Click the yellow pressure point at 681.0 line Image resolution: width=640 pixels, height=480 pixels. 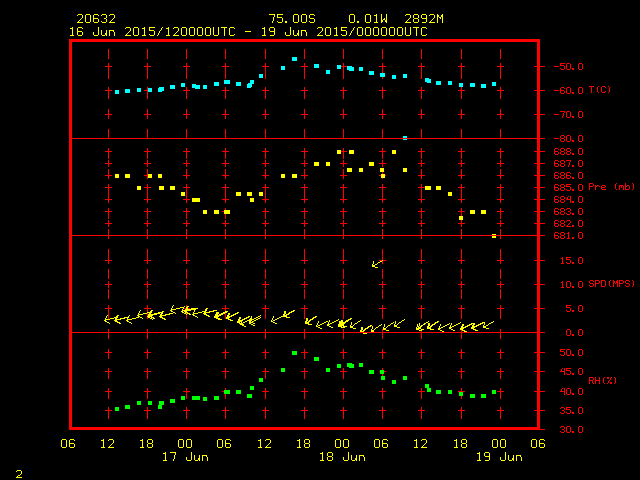point(494,236)
